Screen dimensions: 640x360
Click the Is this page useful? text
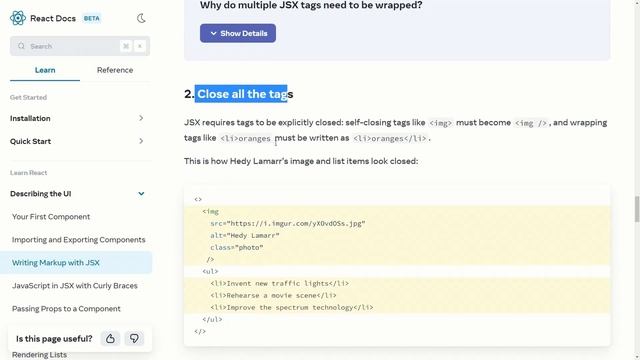pyautogui.click(x=54, y=339)
